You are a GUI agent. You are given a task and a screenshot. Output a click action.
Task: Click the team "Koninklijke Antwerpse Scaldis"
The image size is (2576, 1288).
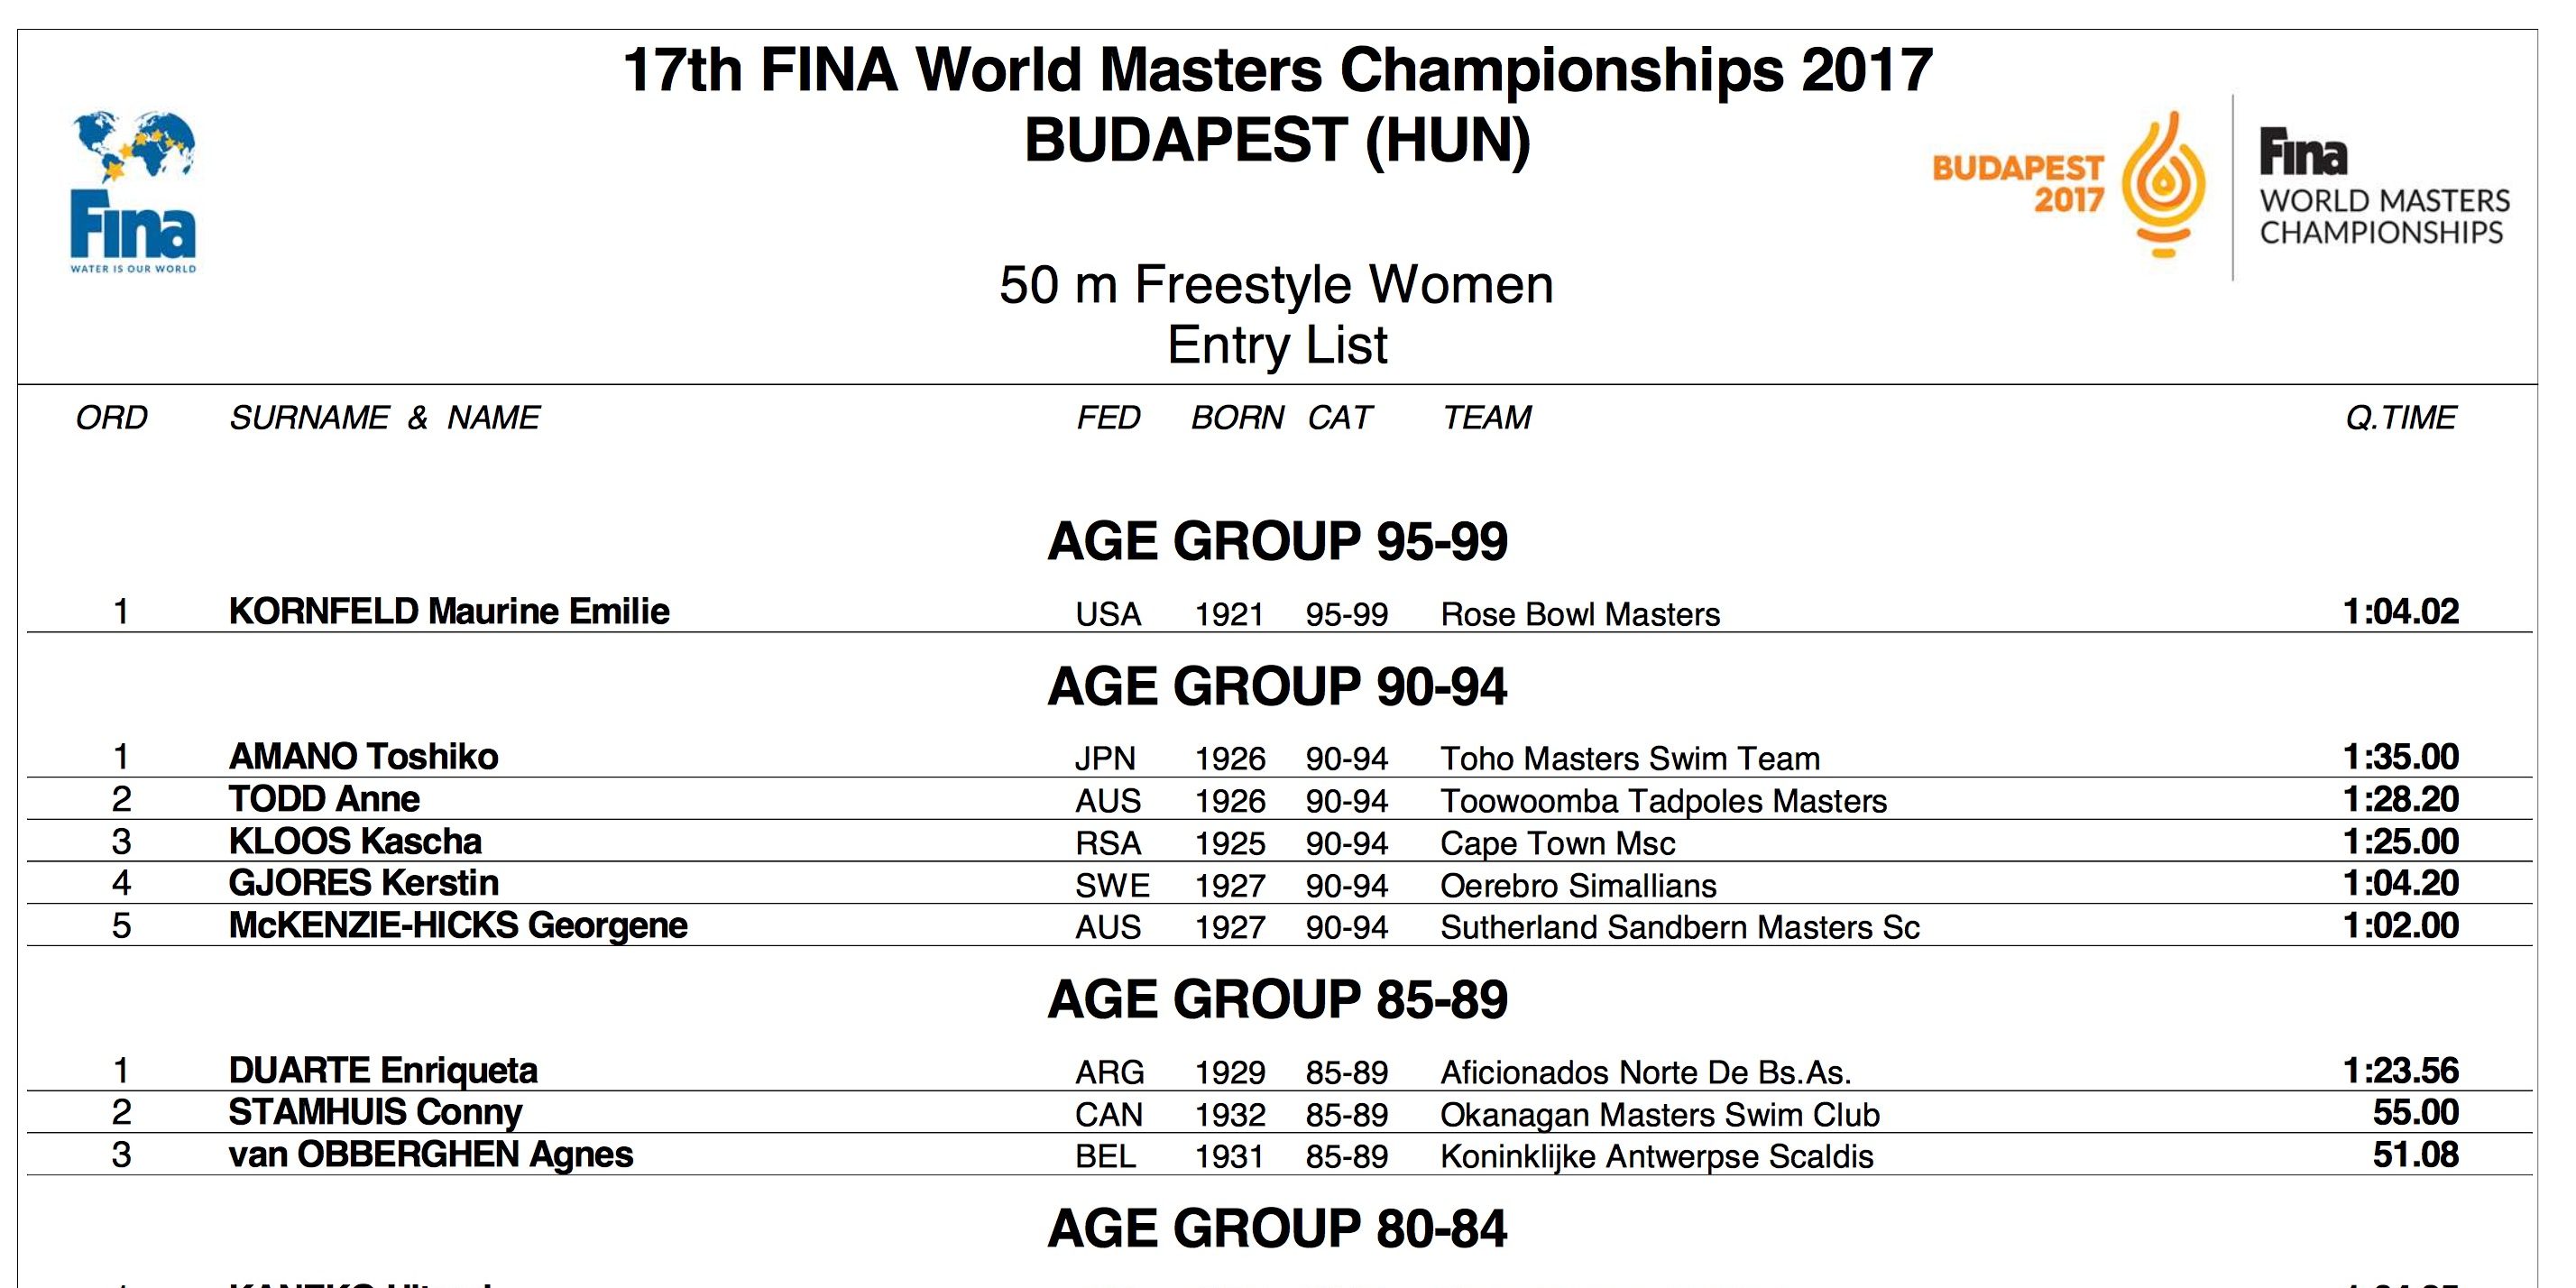[x=1656, y=1156]
